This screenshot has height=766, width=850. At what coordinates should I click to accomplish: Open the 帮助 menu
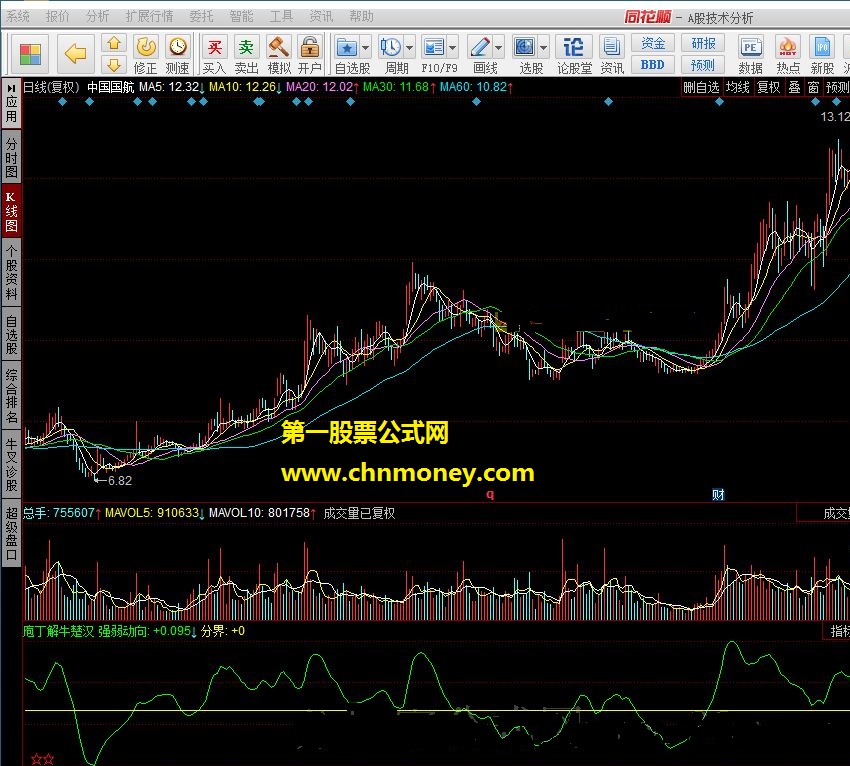pos(362,17)
